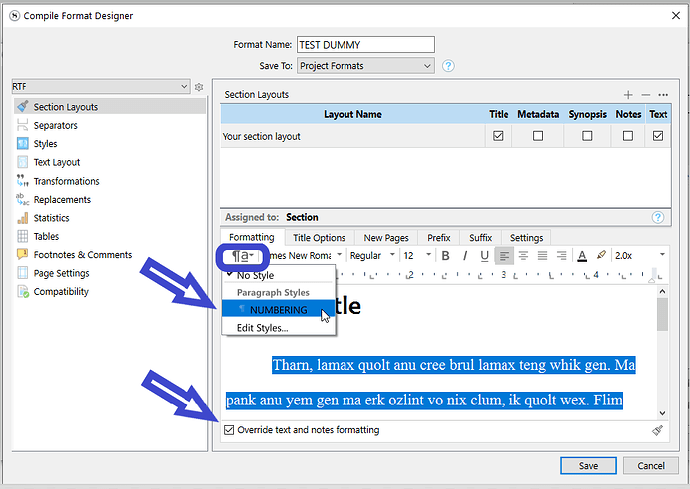The width and height of the screenshot is (690, 489).
Task: Open the Separators pane
Action: click(110, 125)
